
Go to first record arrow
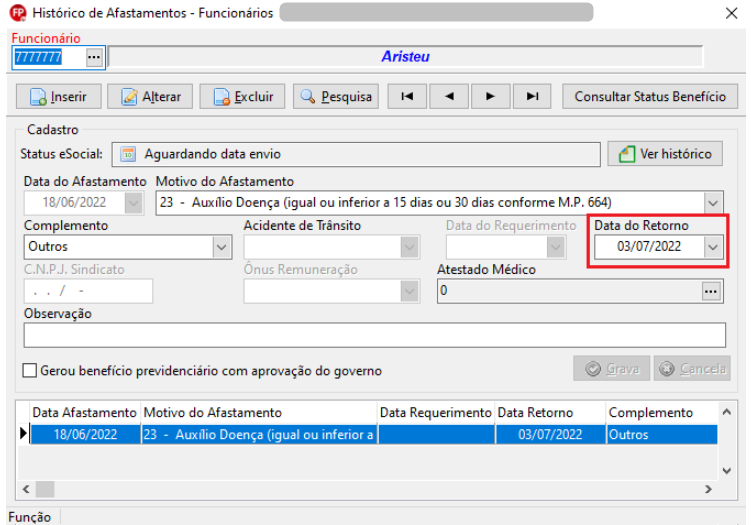407,97
